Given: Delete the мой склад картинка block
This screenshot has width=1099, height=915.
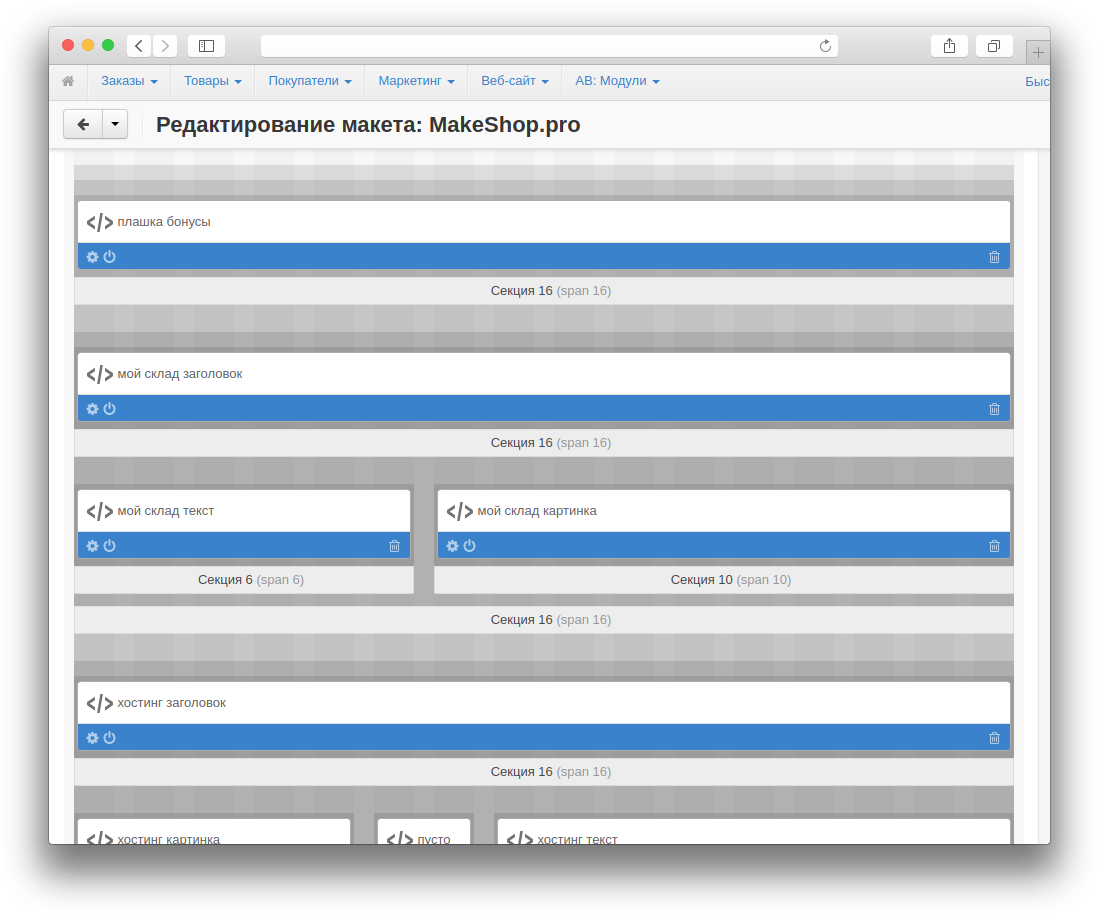Looking at the screenshot, I should [994, 545].
